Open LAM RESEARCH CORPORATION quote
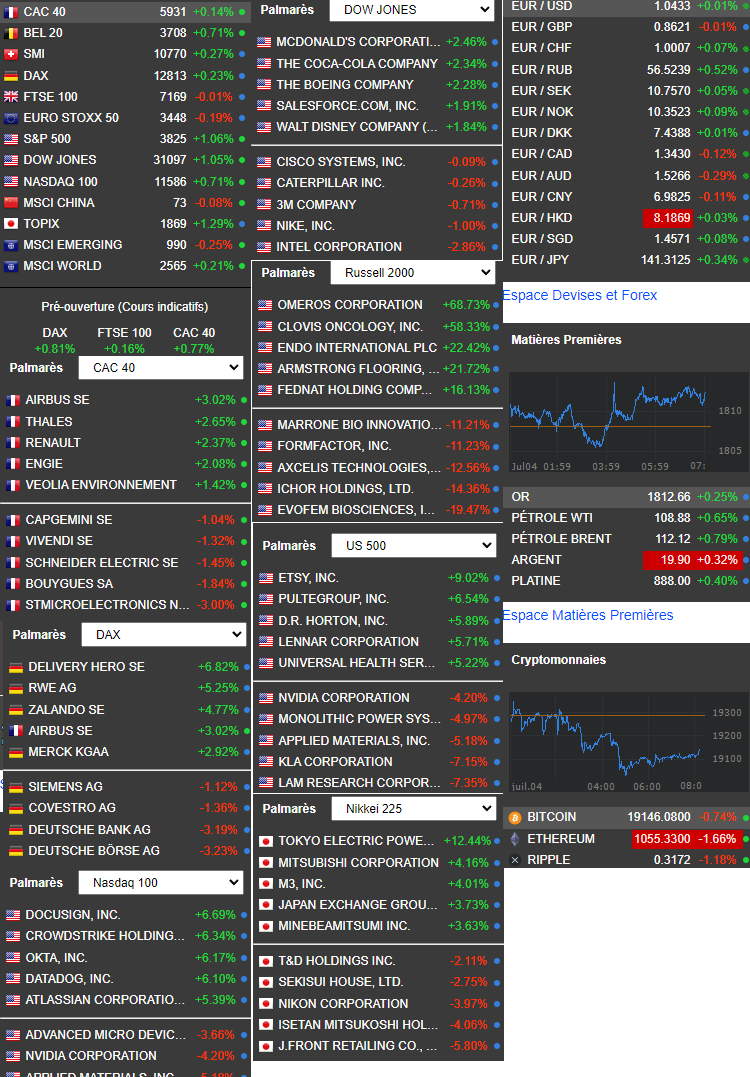The height and width of the screenshot is (1077, 750). point(359,782)
